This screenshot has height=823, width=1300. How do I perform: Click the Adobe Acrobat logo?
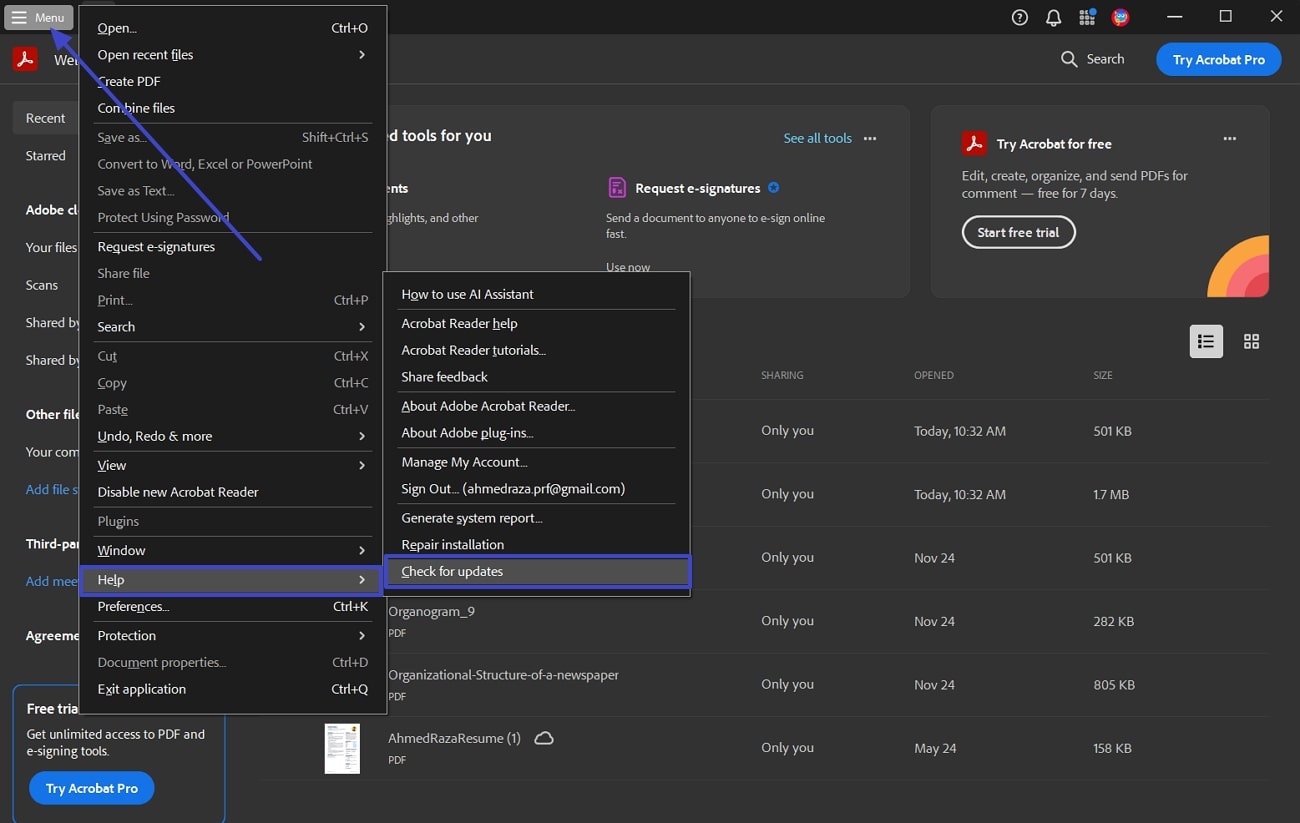point(24,59)
